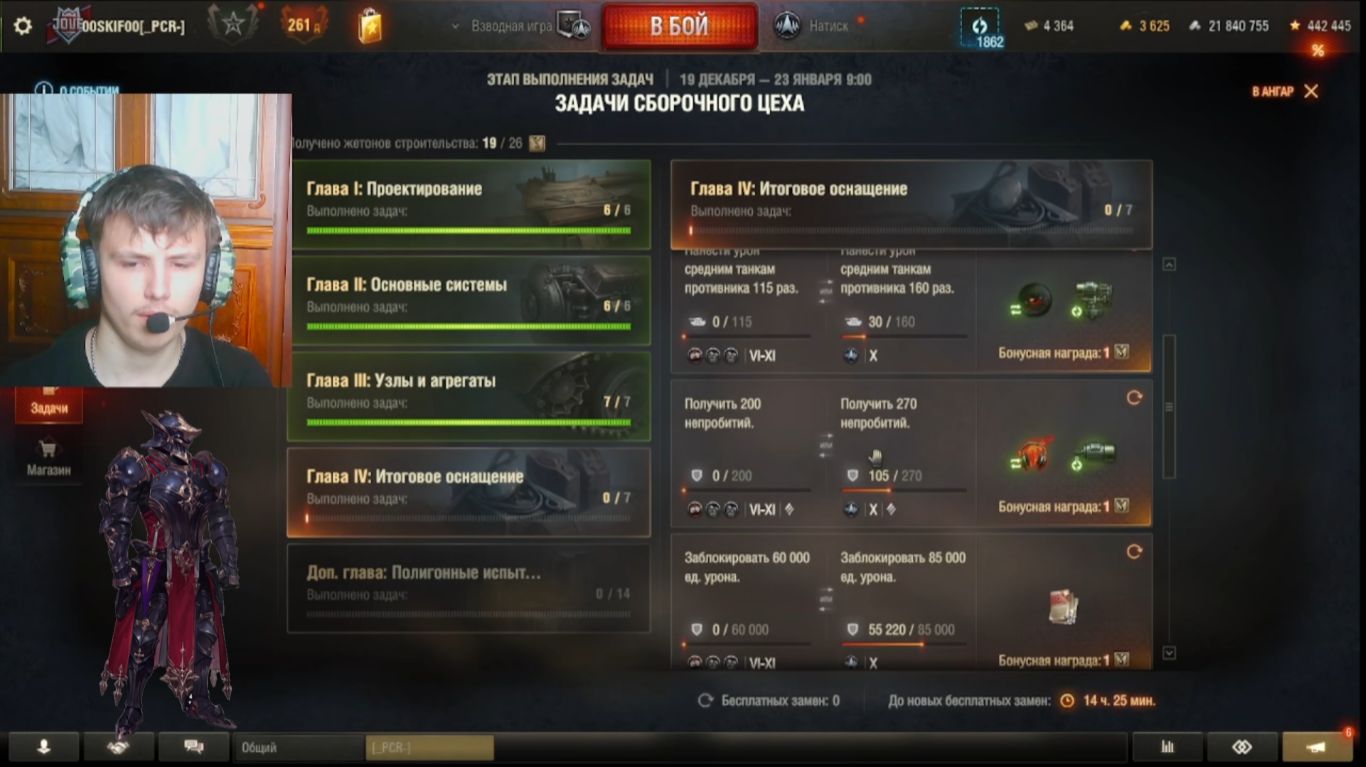This screenshot has height=767, width=1366.
Task: Refresh the 'Заблокировать 85 000' task
Action: (x=1134, y=551)
